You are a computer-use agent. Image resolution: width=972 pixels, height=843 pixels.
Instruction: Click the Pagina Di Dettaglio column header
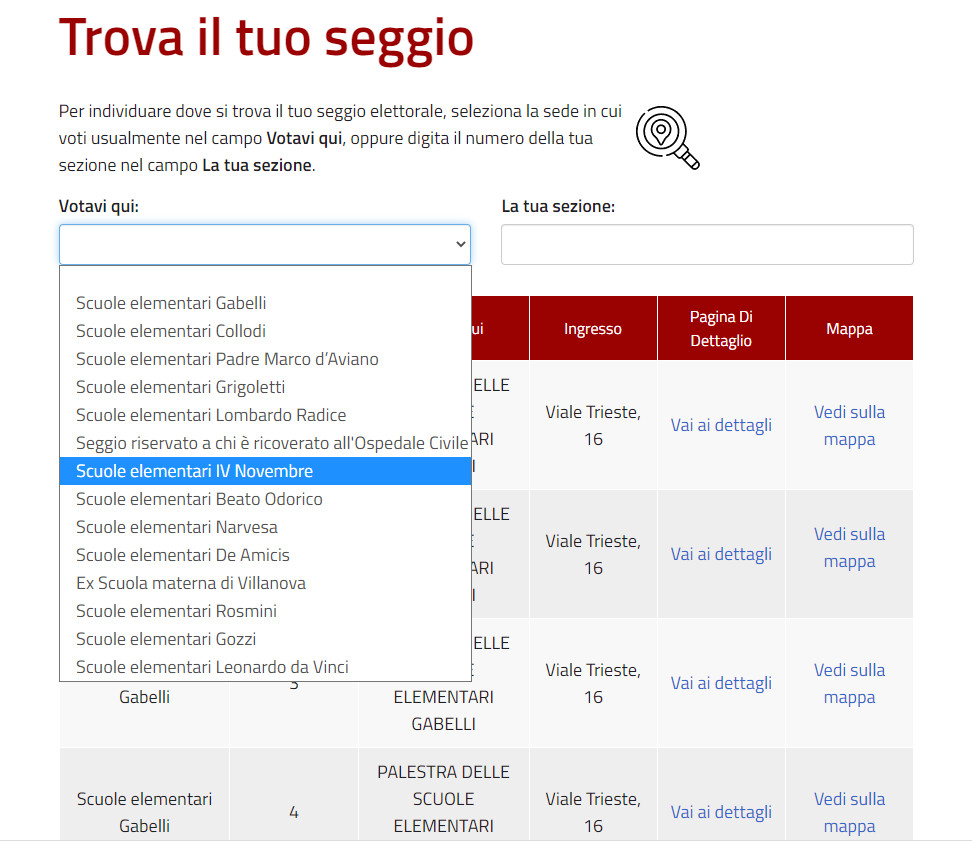pos(721,329)
